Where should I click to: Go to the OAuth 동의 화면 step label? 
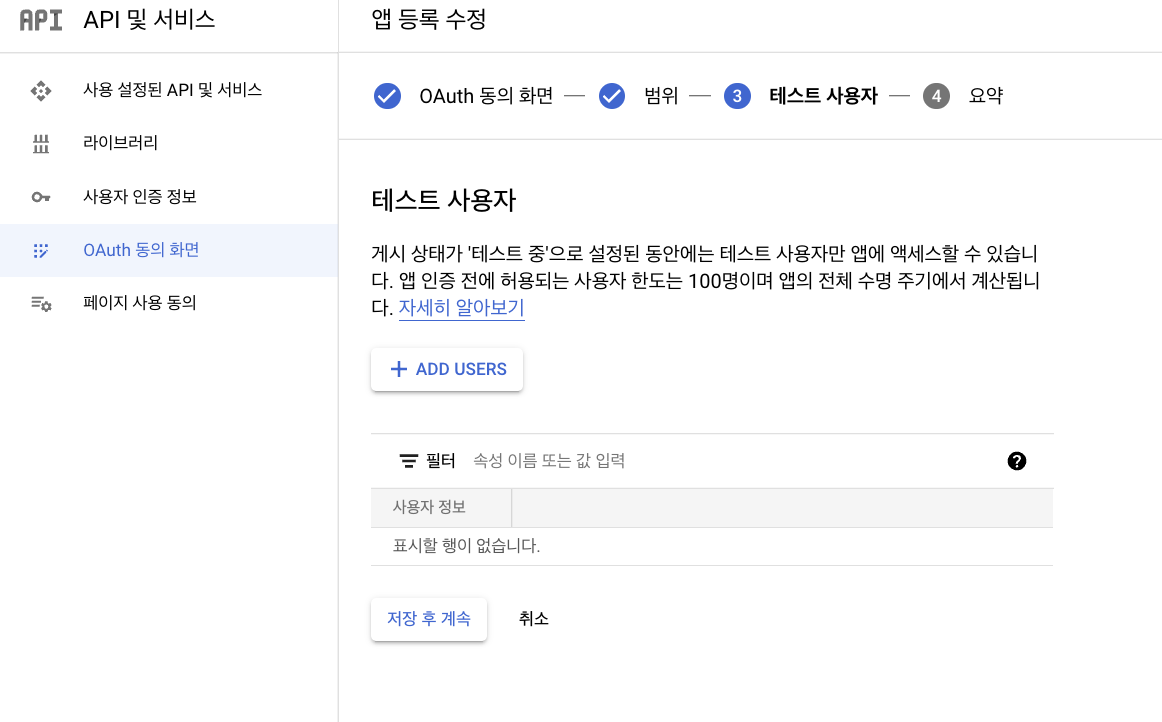486,96
